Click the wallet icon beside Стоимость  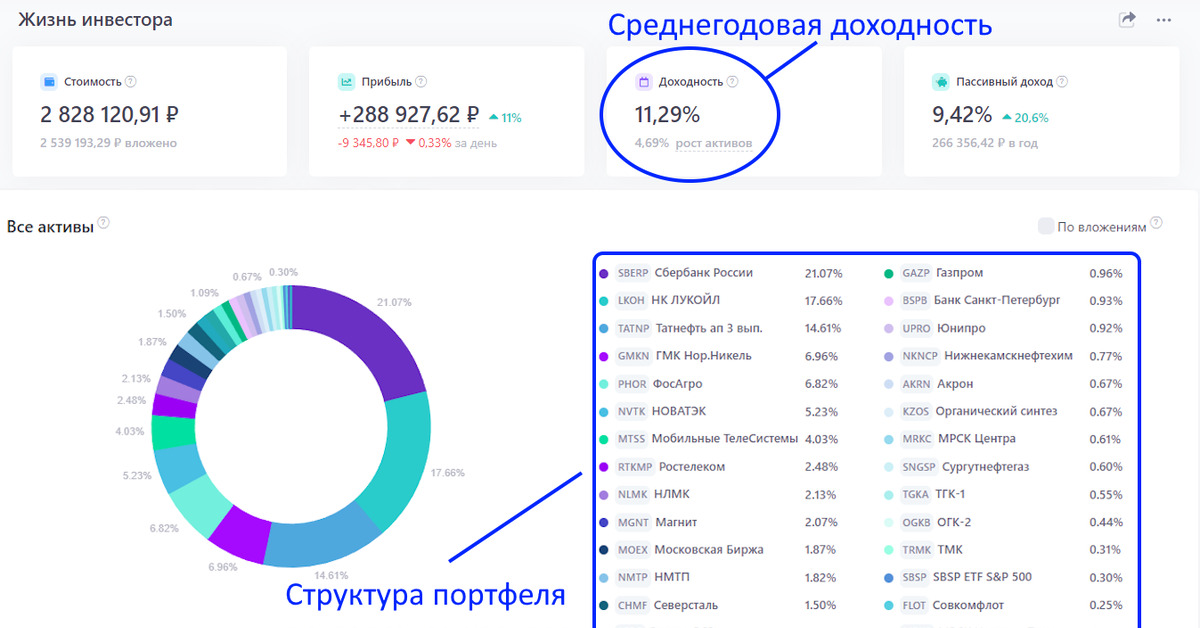49,82
